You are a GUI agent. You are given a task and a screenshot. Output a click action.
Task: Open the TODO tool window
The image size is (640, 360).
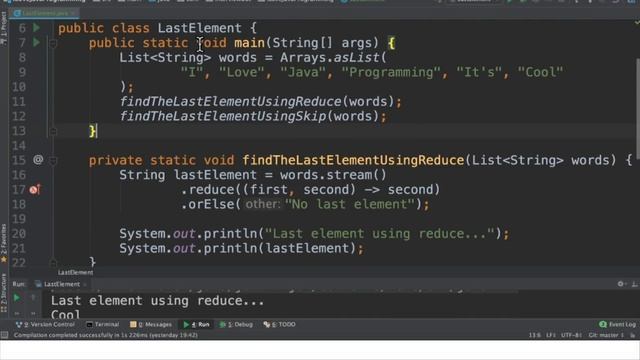click(x=280, y=324)
